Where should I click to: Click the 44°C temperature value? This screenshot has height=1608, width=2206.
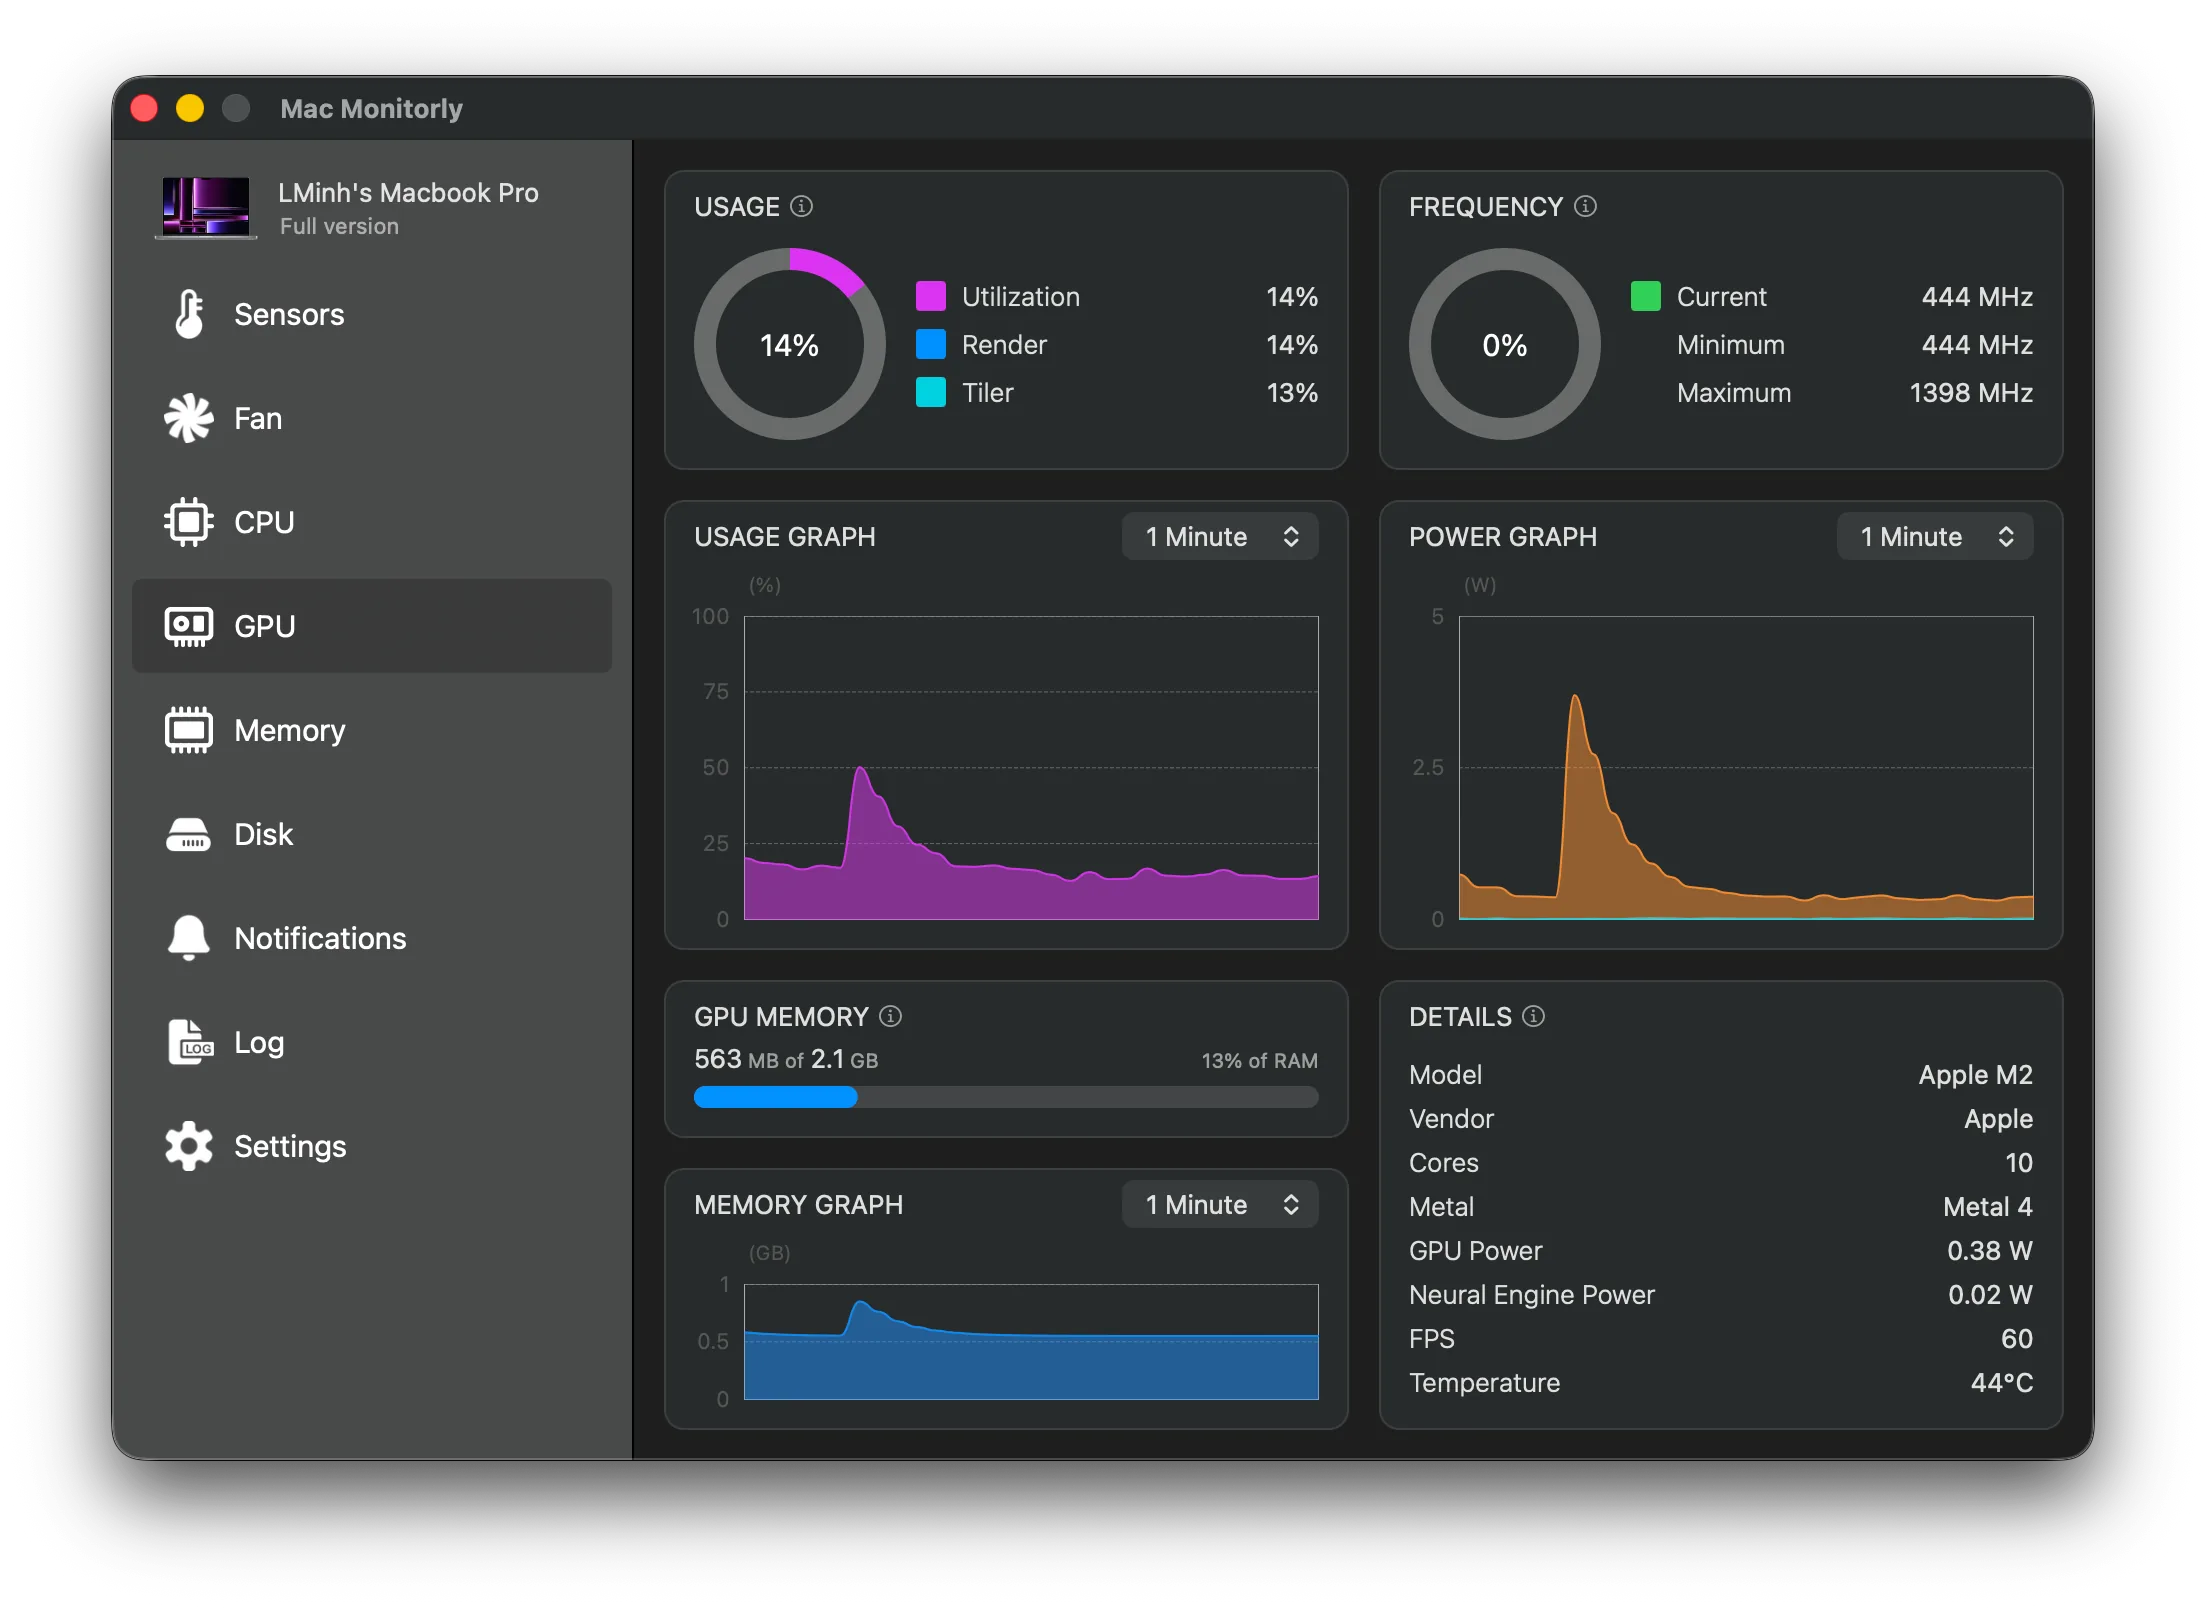click(2001, 1382)
